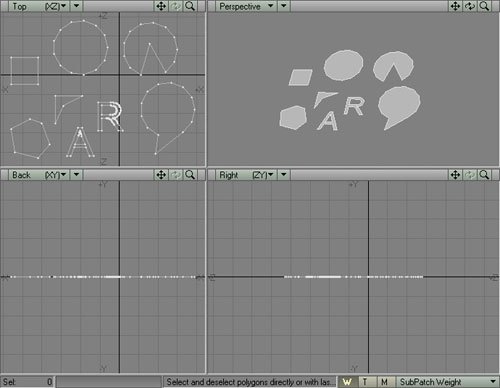Click the rotate icon in Top viewport
Screen dimensions: 500x388
point(176,6)
